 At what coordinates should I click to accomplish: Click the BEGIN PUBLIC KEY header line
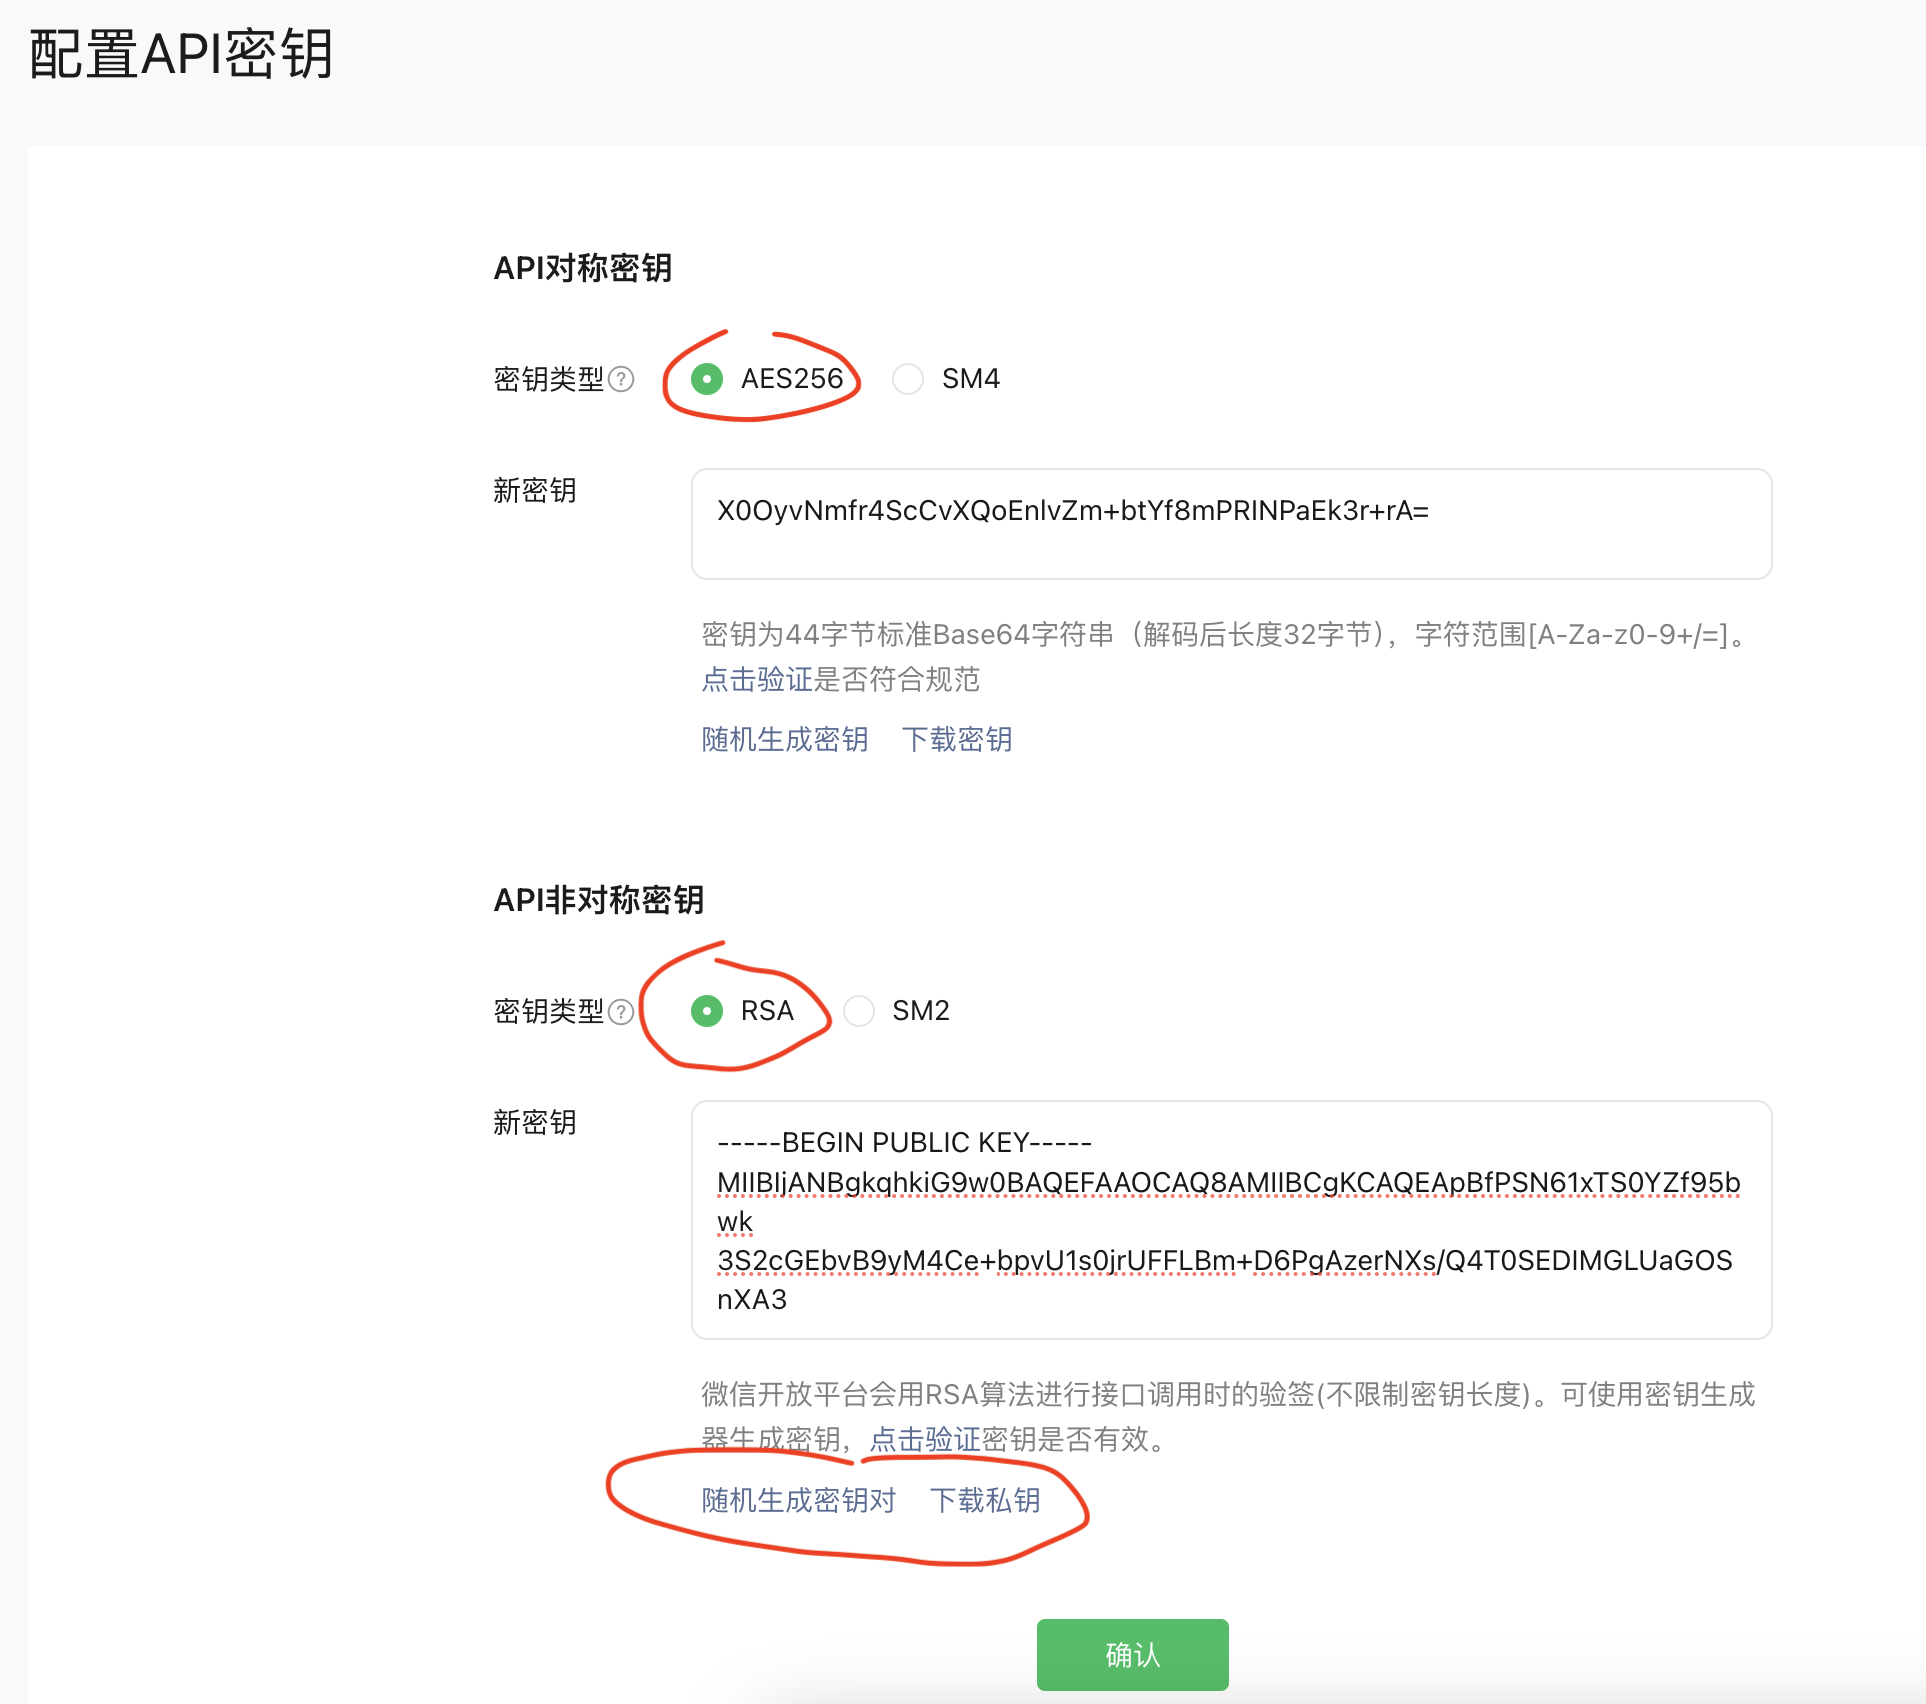coord(904,1142)
